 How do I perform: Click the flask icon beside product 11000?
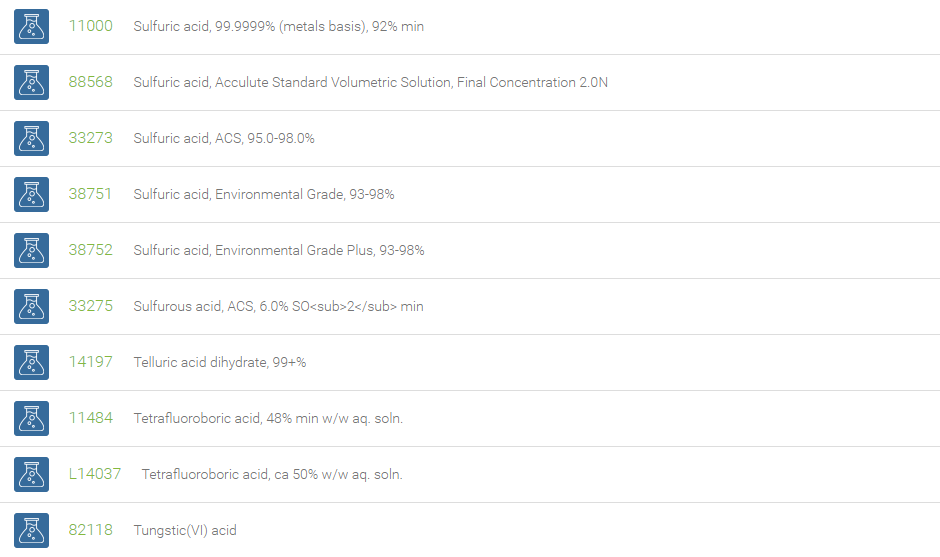(31, 26)
